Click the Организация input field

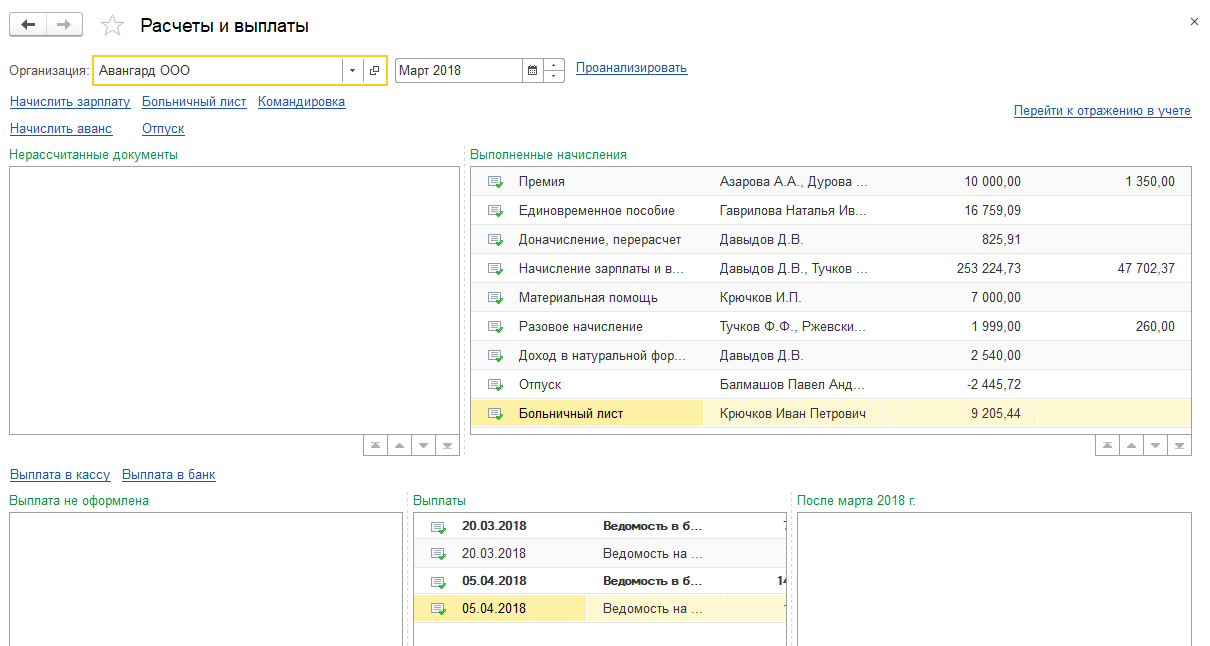pyautogui.click(x=216, y=71)
